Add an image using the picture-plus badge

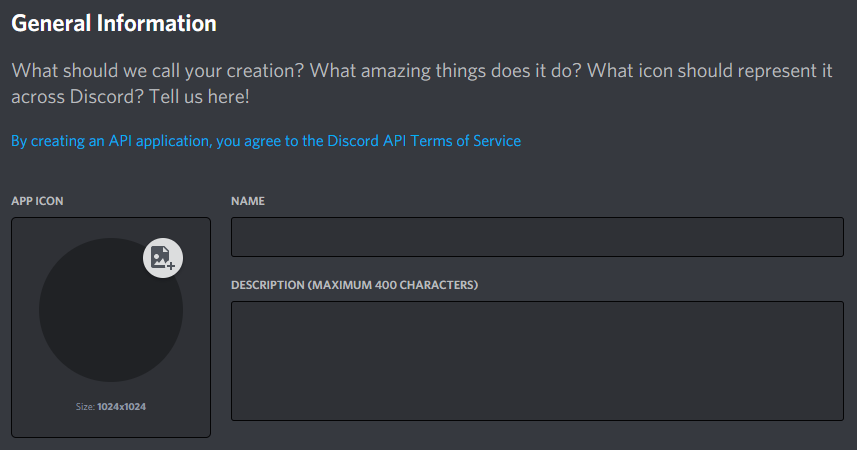tap(163, 258)
